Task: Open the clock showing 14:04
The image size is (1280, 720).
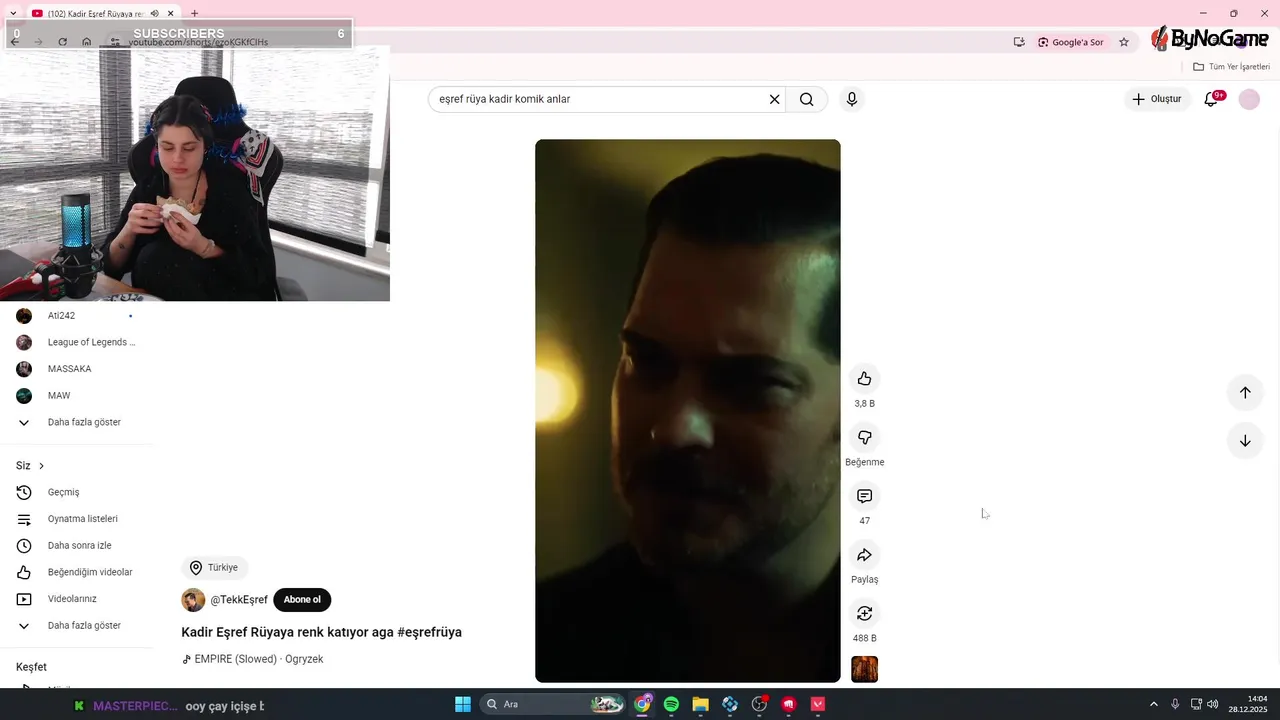Action: tap(1249, 704)
